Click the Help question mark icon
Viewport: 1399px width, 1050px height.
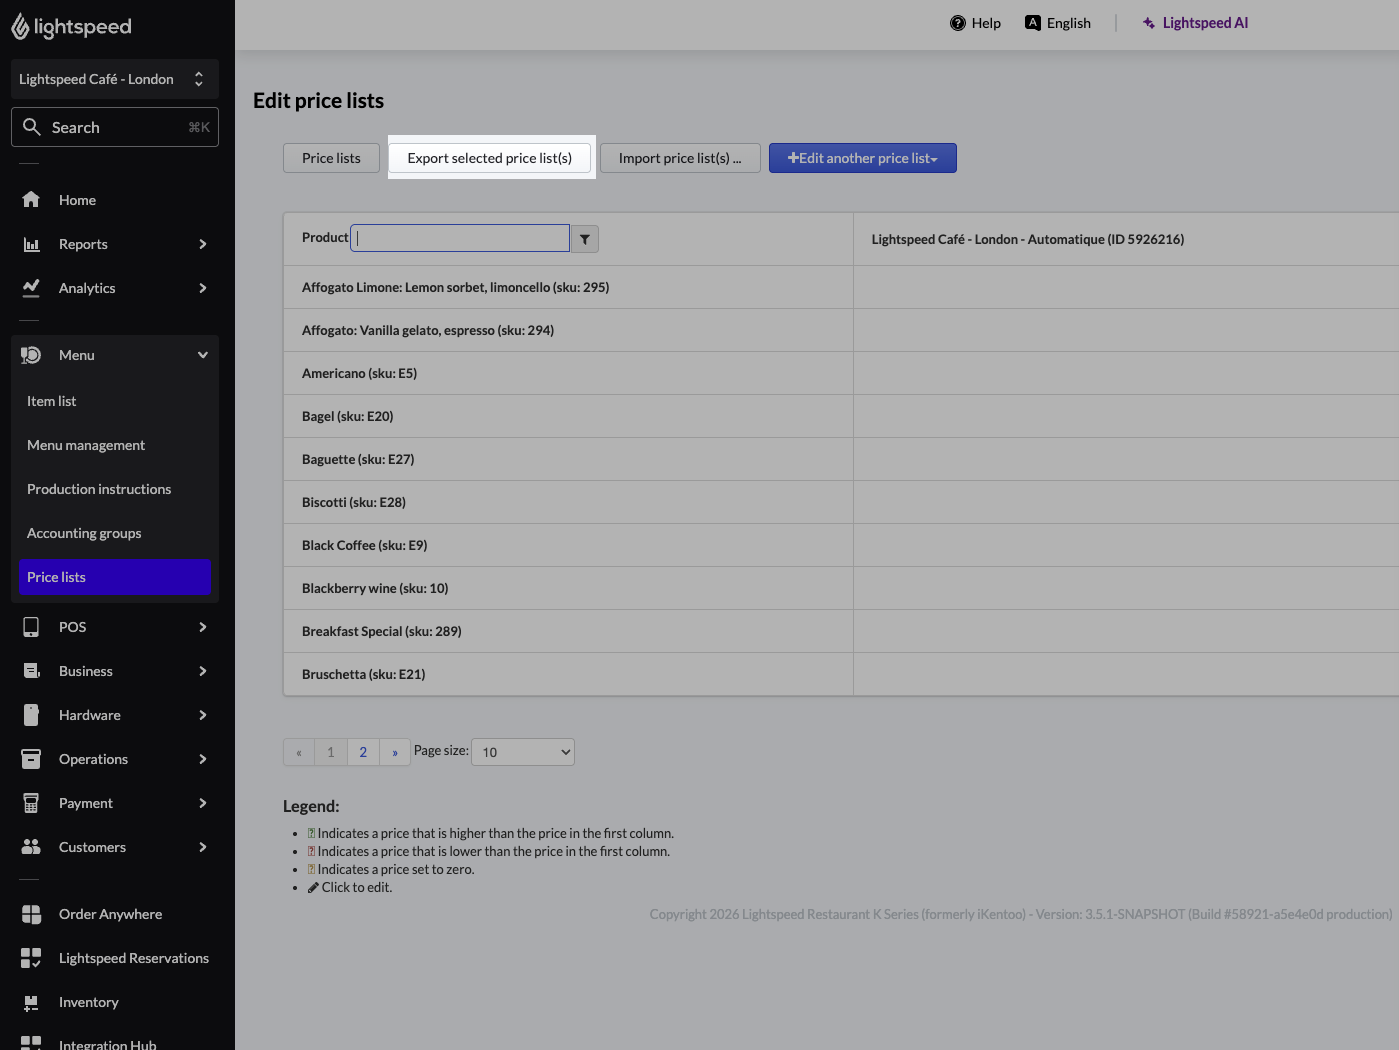tap(958, 23)
